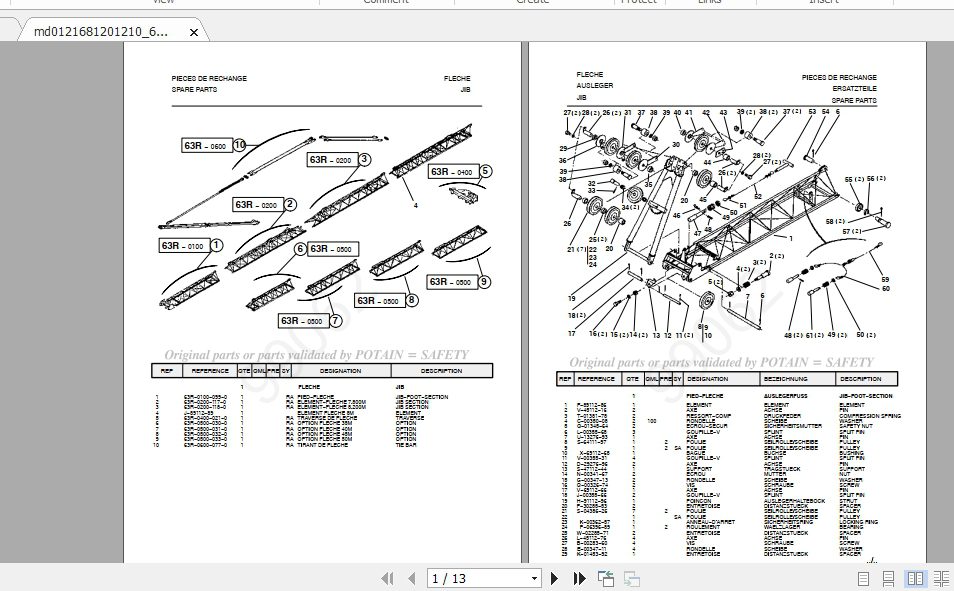The height and width of the screenshot is (591, 954).
Task: Open the Links ribbon tab
Action: tap(710, 3)
